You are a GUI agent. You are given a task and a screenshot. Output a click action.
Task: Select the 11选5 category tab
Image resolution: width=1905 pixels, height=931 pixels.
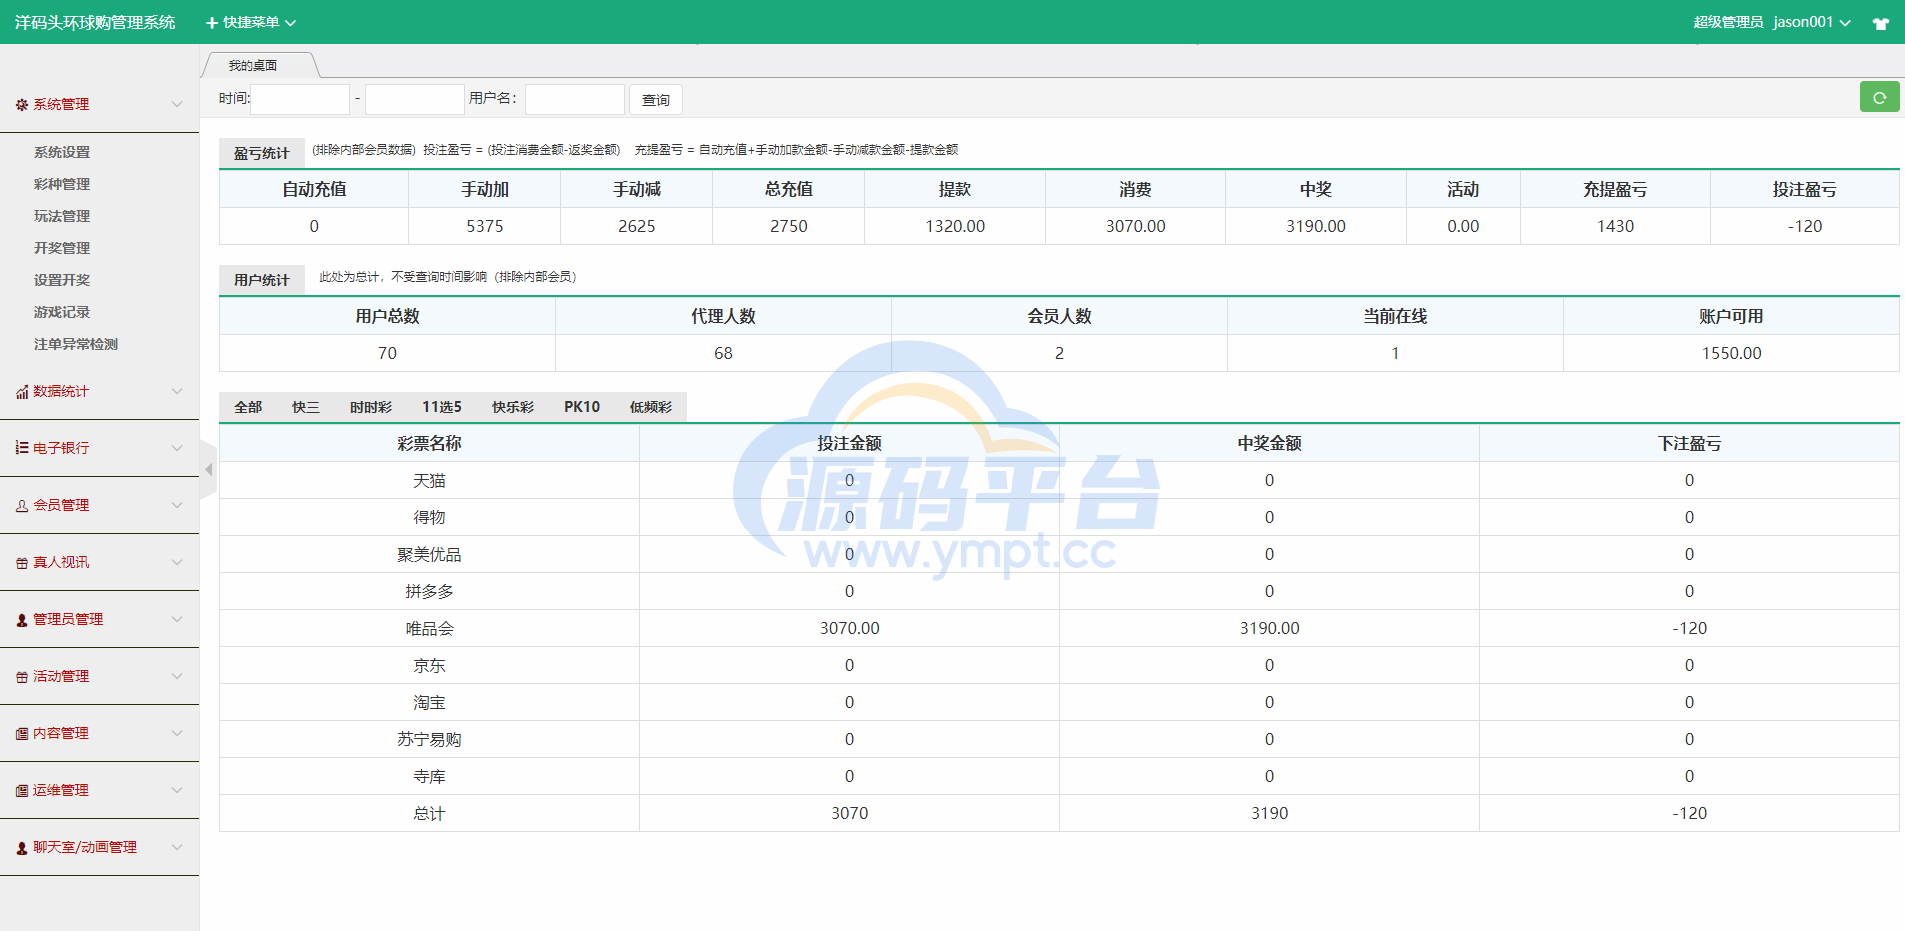click(442, 407)
